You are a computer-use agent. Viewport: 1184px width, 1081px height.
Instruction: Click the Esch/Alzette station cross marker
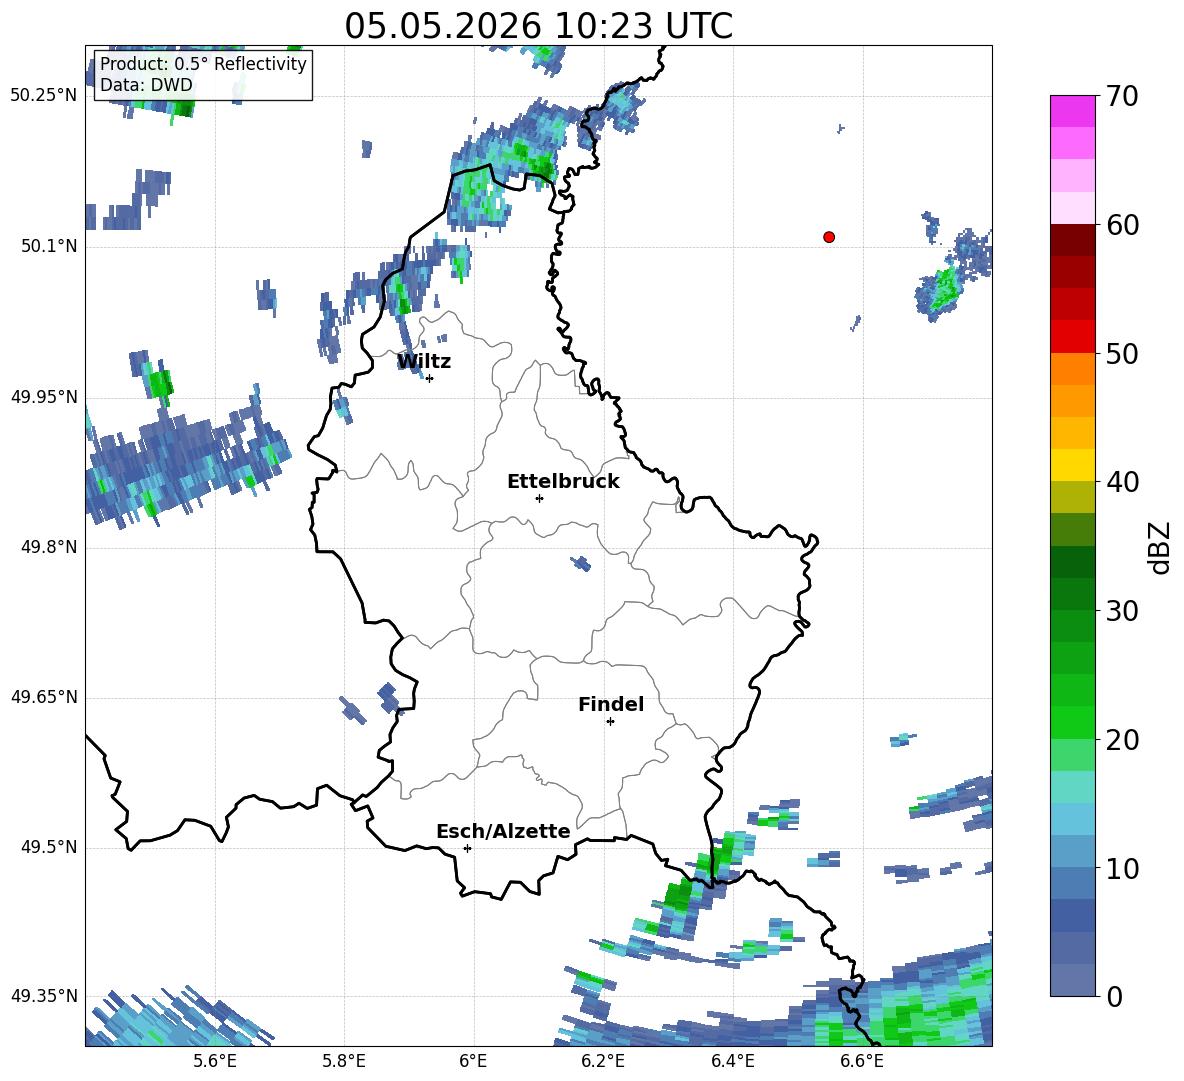click(x=467, y=848)
